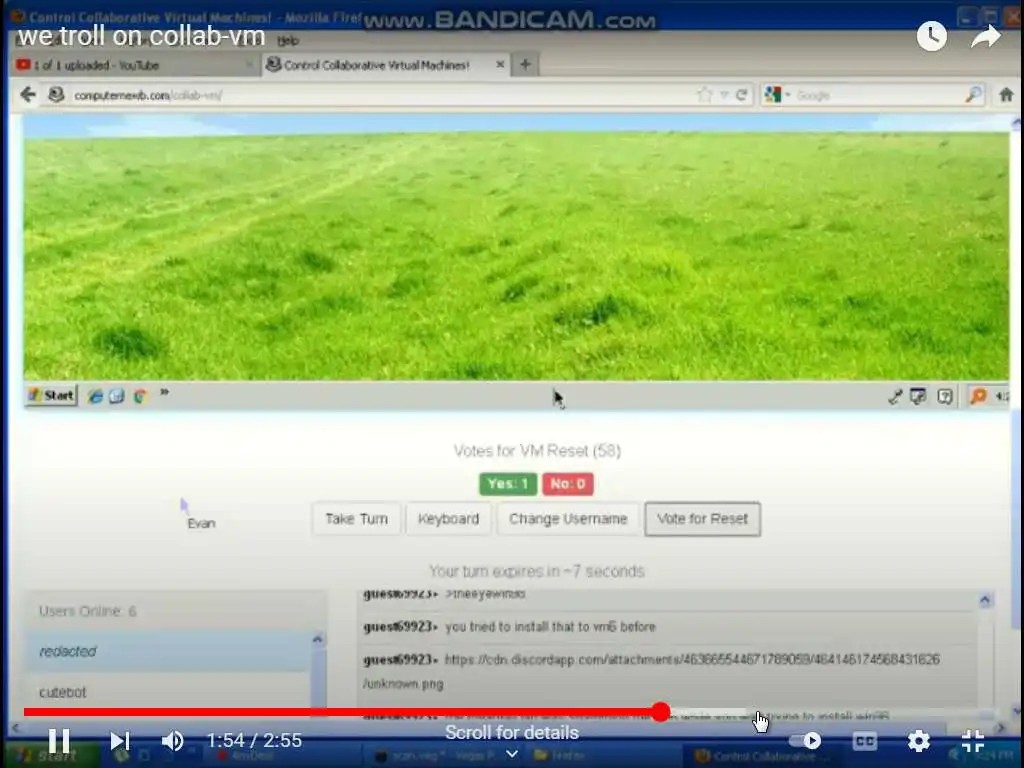
Task: Click the orange magnifier tray icon
Action: coord(978,396)
